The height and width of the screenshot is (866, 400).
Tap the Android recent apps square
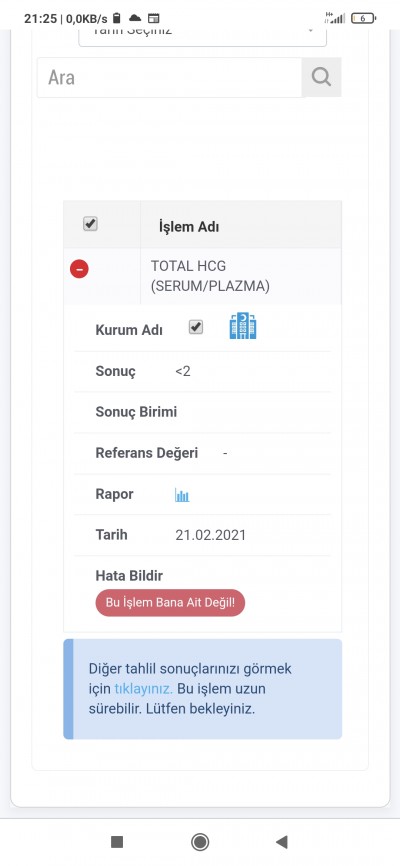click(117, 842)
